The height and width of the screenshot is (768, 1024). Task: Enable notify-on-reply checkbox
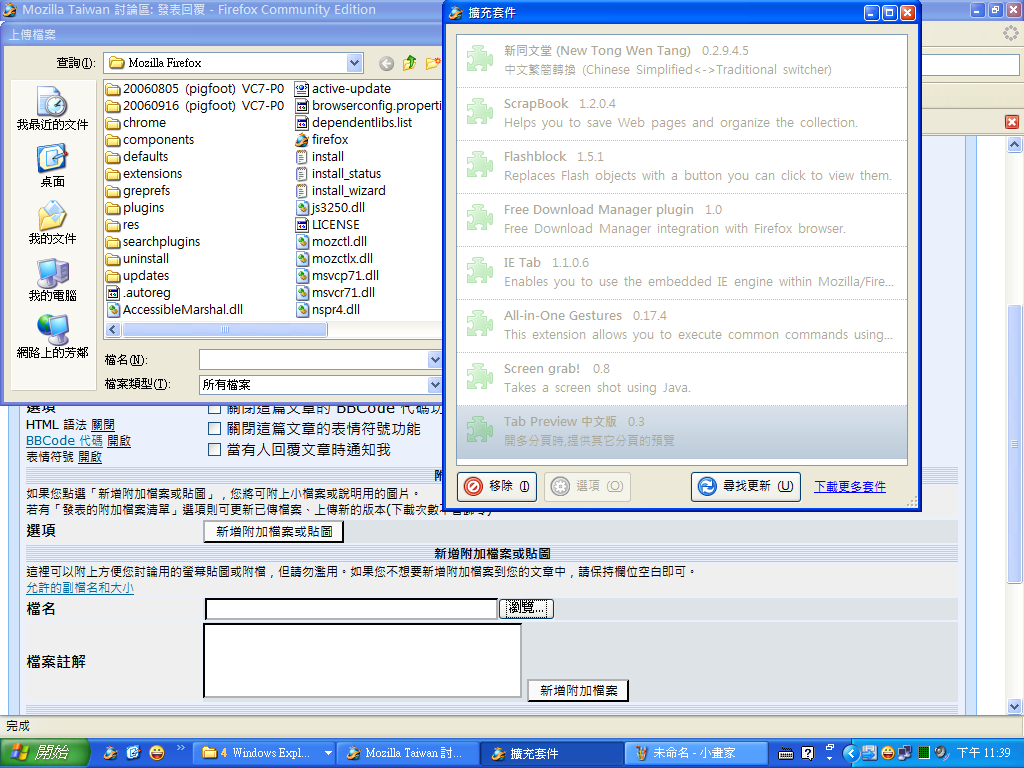214,450
